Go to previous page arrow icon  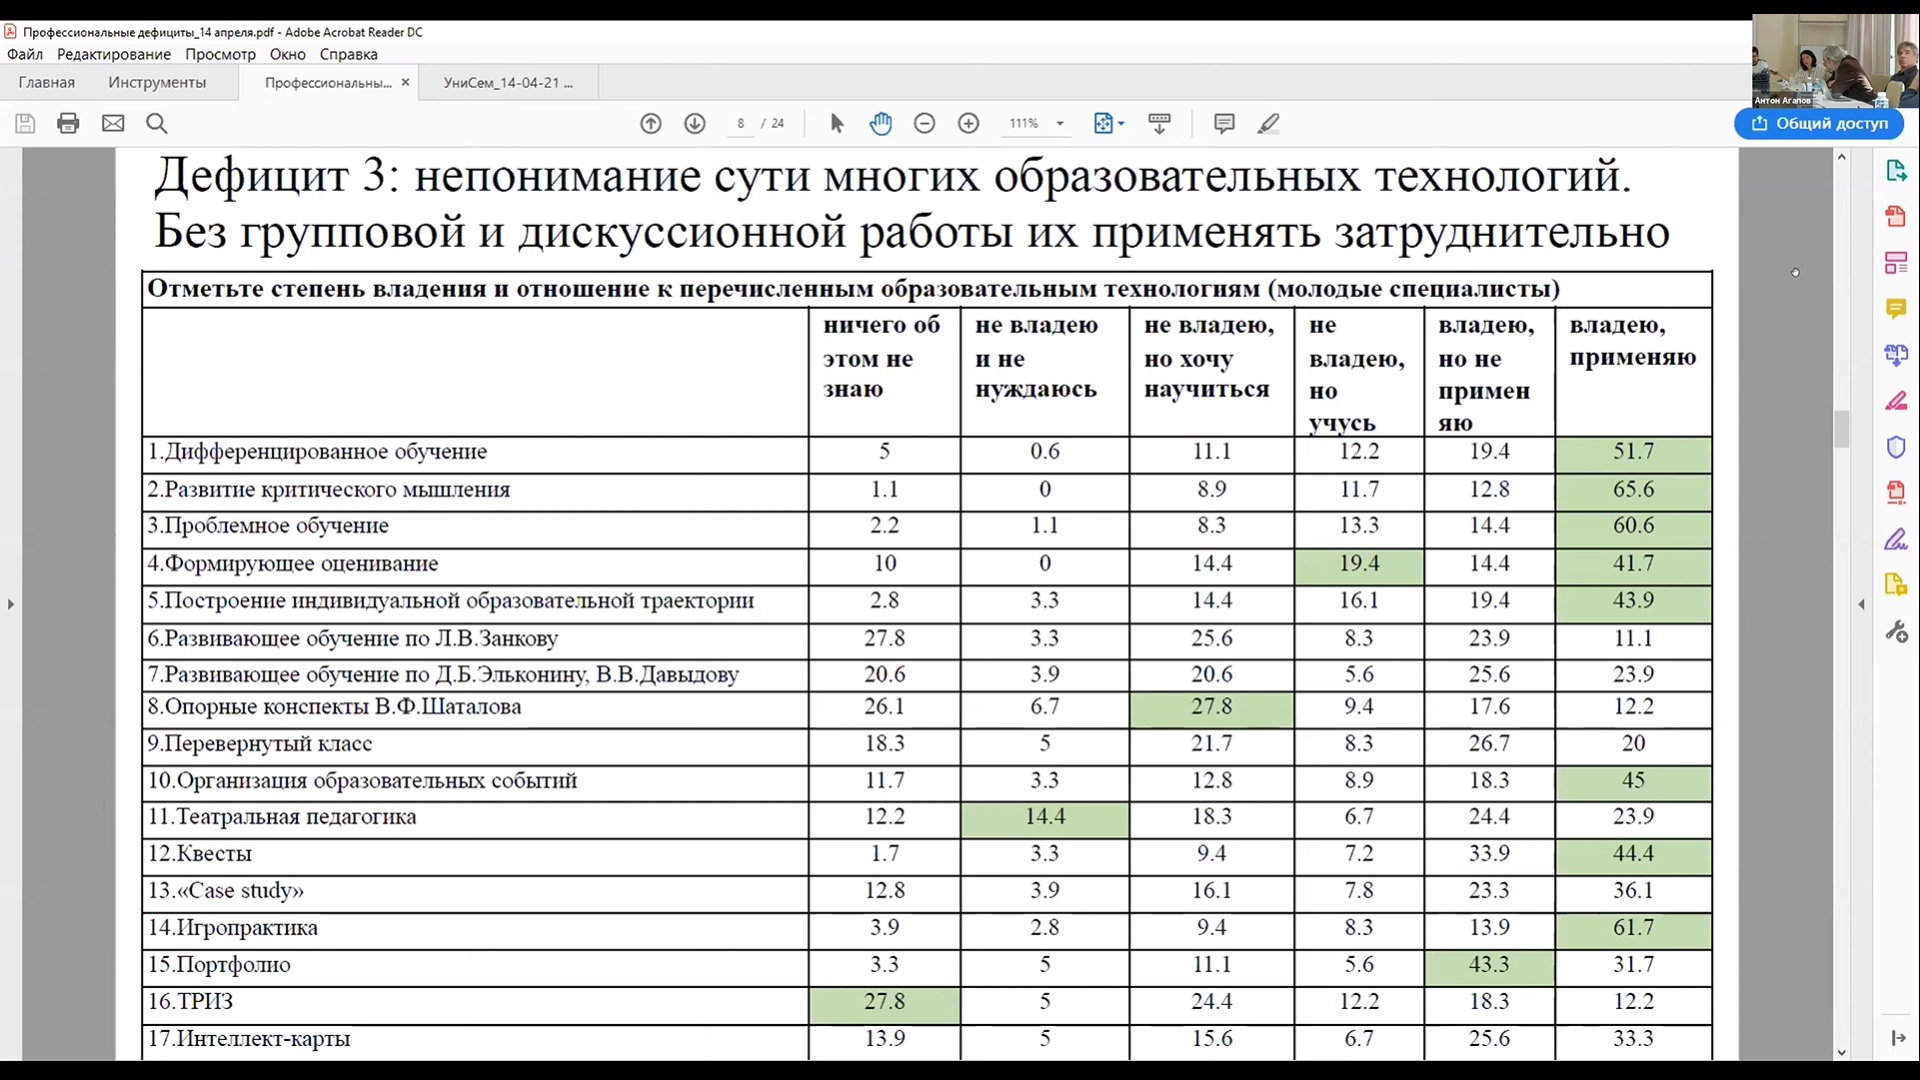pyautogui.click(x=651, y=123)
